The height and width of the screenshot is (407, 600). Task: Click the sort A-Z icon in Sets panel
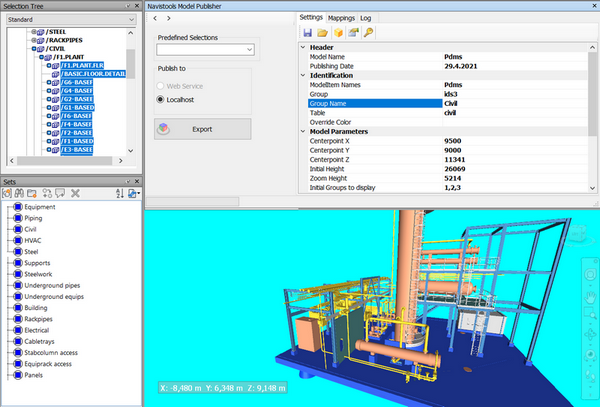coord(120,192)
